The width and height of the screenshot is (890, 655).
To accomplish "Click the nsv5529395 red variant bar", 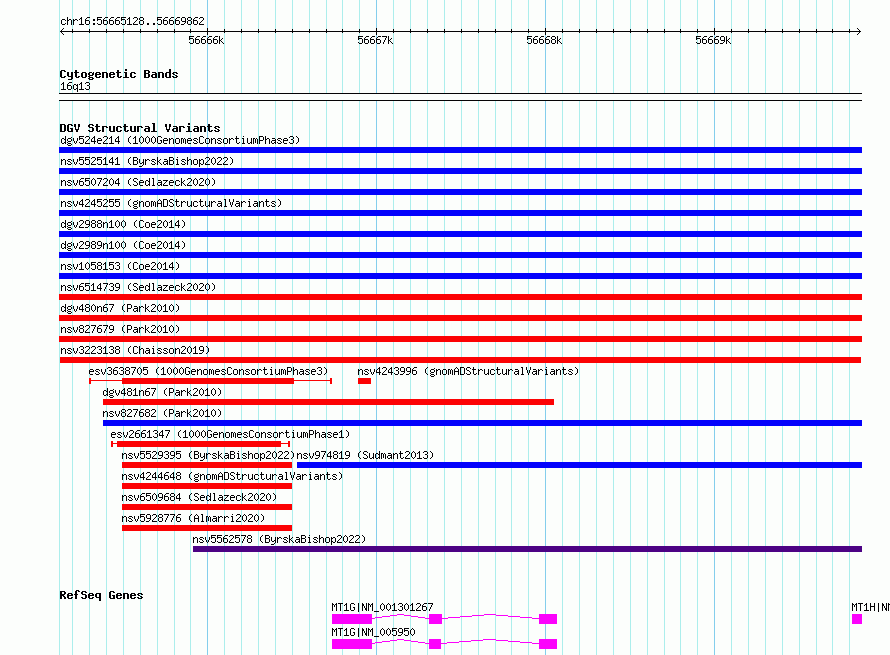I will coord(207,465).
